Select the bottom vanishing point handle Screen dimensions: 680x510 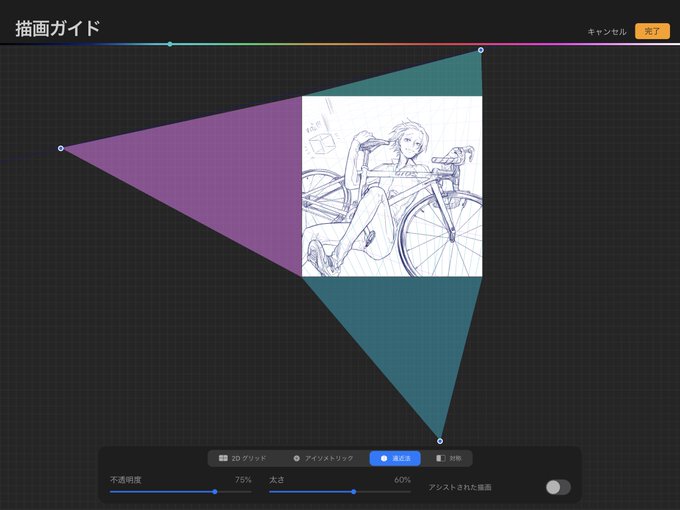pos(440,441)
